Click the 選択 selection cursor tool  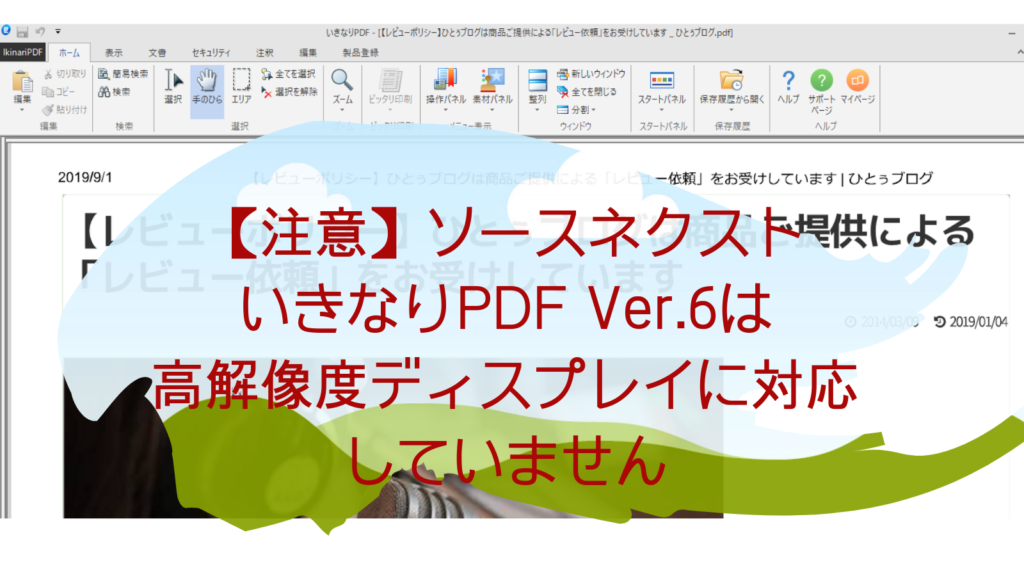coord(173,87)
